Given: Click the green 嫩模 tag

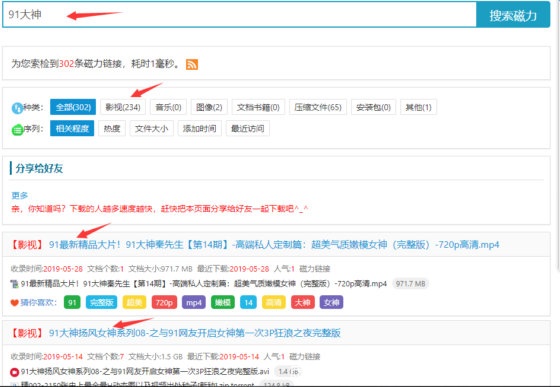Looking at the screenshot, I should pos(222,303).
